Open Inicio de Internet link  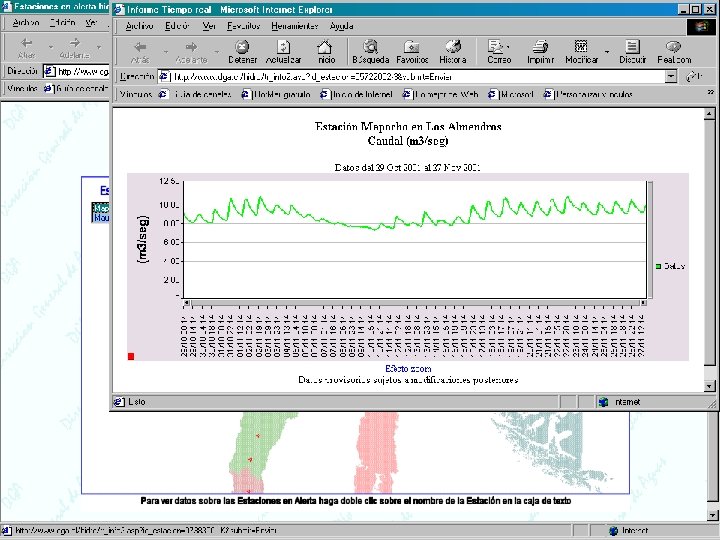(x=356, y=95)
